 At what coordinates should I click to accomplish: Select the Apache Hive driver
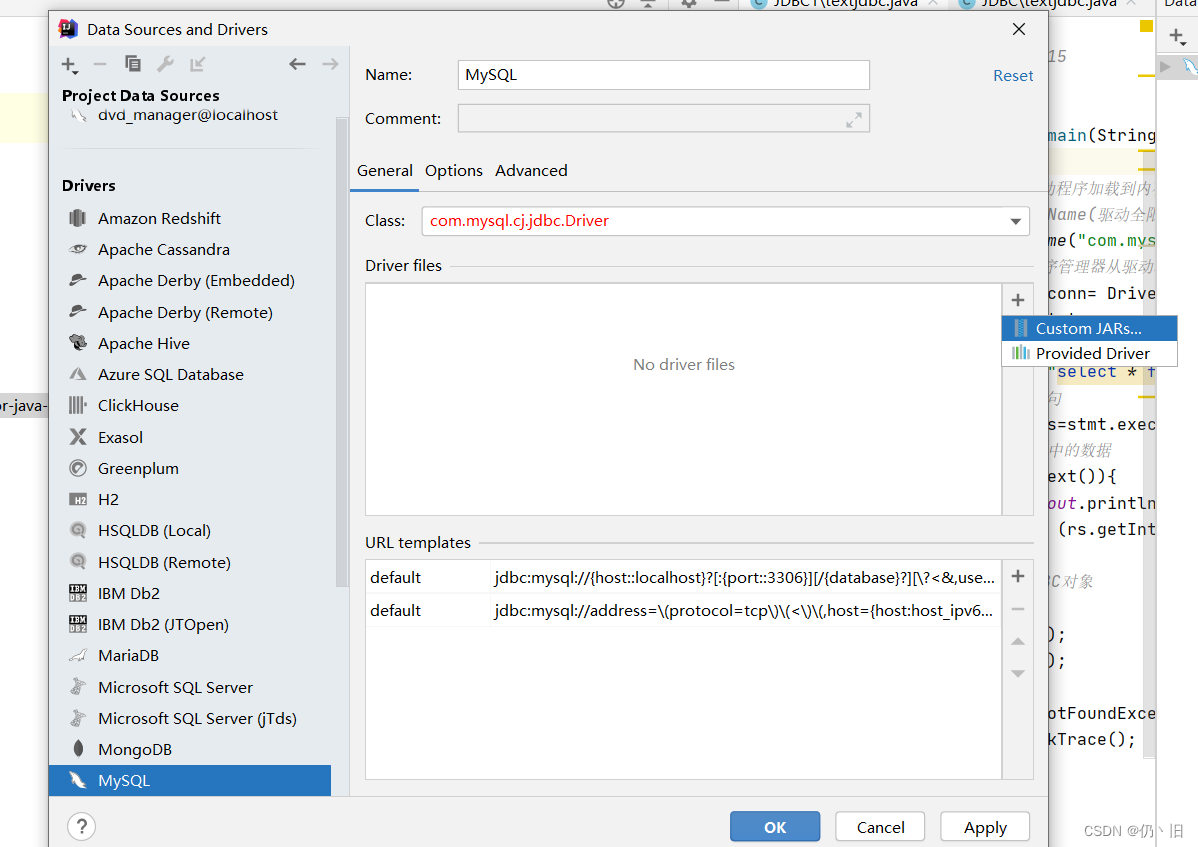point(189,344)
